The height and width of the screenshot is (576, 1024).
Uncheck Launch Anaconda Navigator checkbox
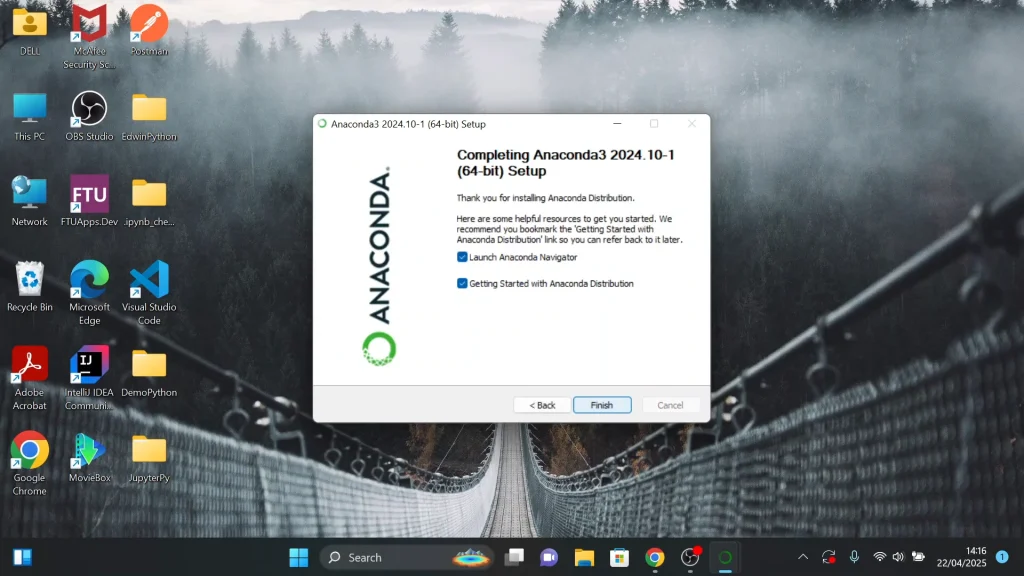point(462,257)
